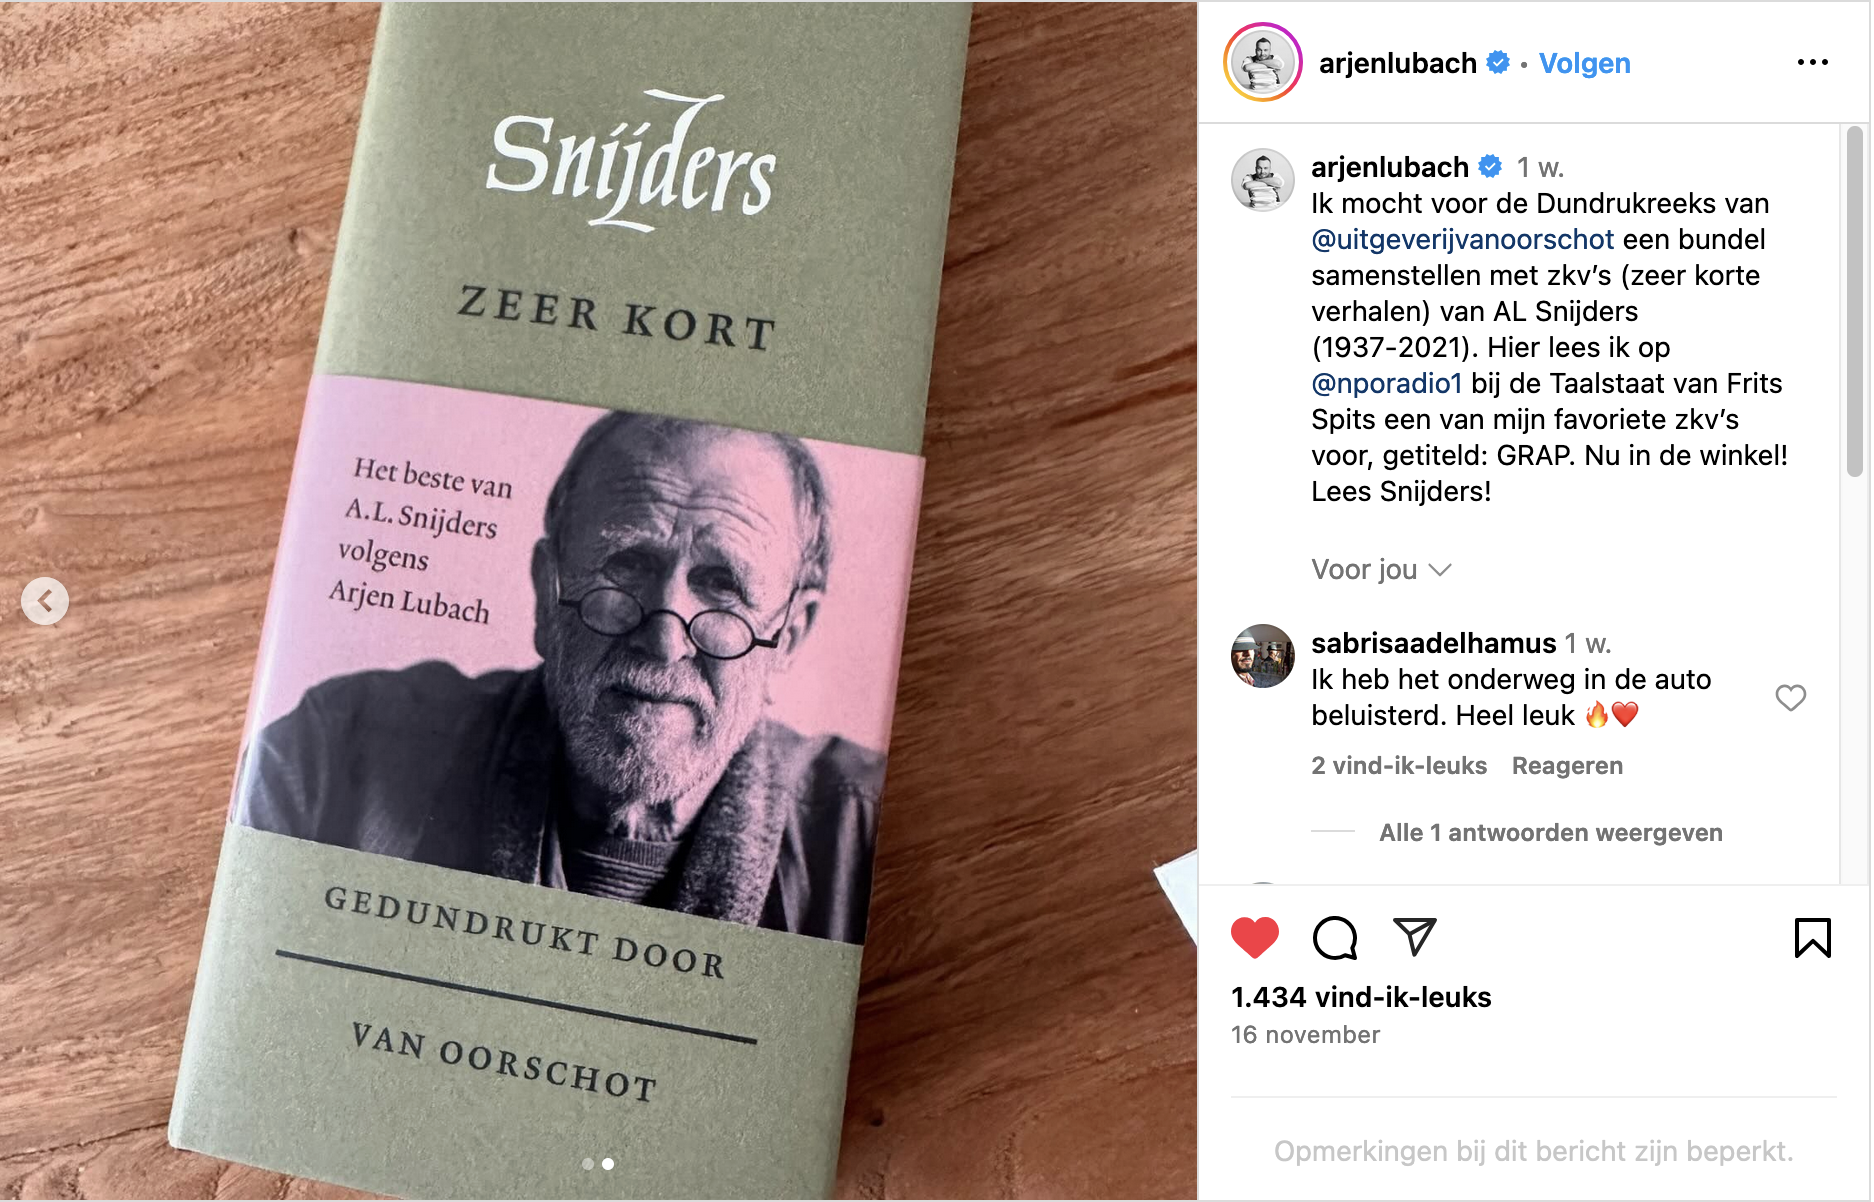This screenshot has width=1874, height=1202.
Task: Click arjenlubach avatar beside the caption
Action: pyautogui.click(x=1262, y=180)
